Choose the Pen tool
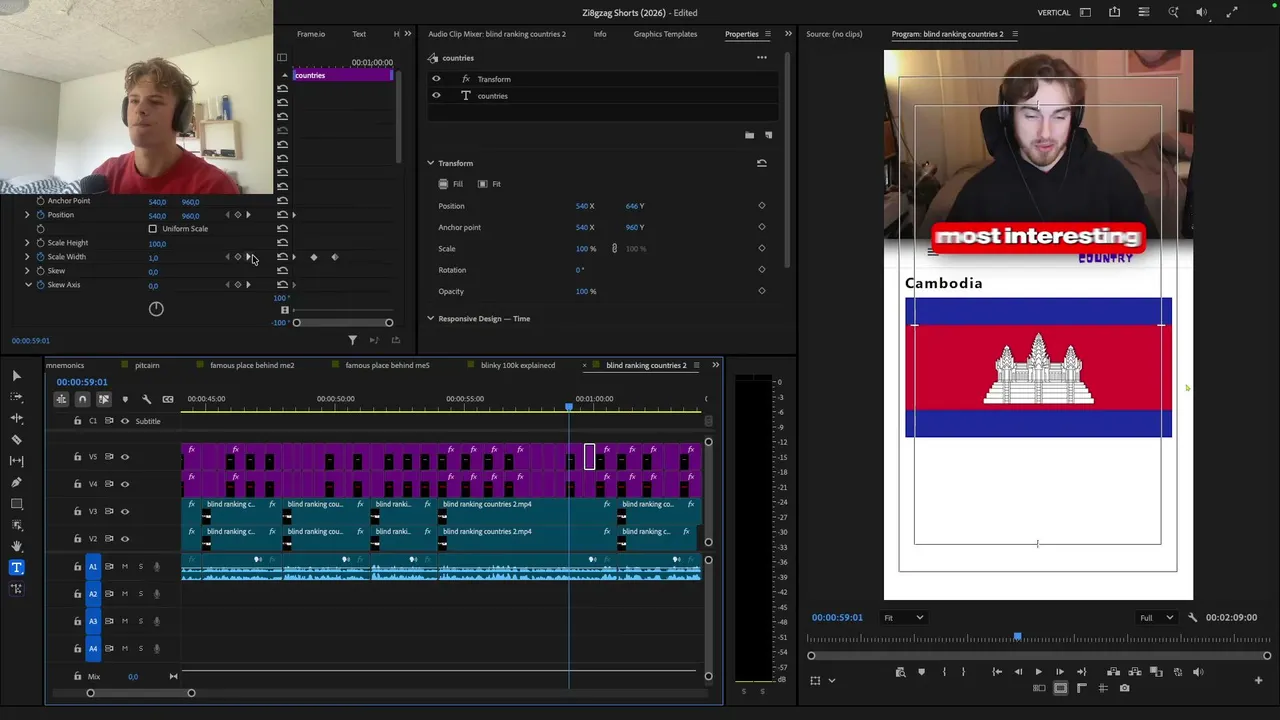Screen dimensions: 1280x720 click(x=16, y=482)
